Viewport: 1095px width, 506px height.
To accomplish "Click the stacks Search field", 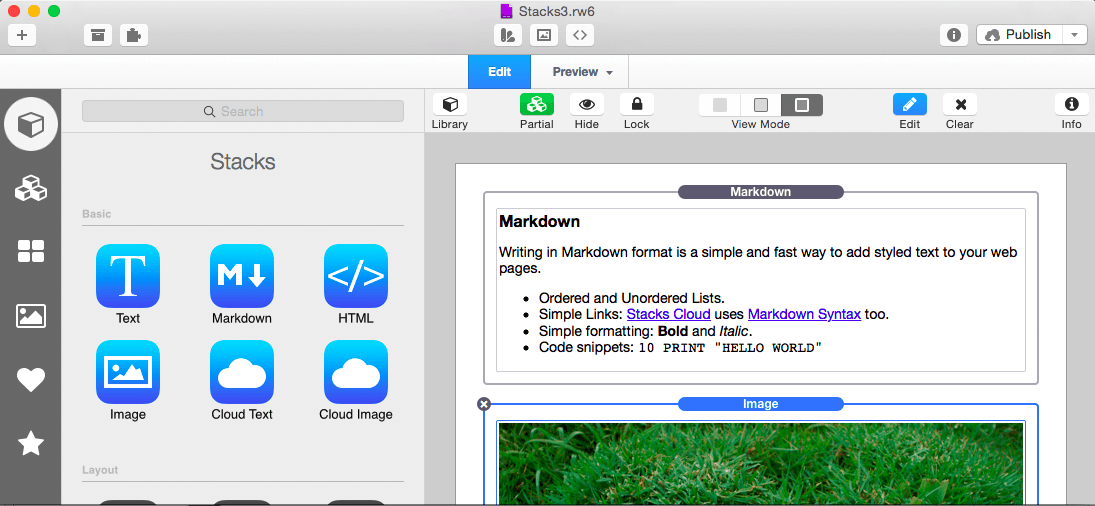I will coord(243,111).
